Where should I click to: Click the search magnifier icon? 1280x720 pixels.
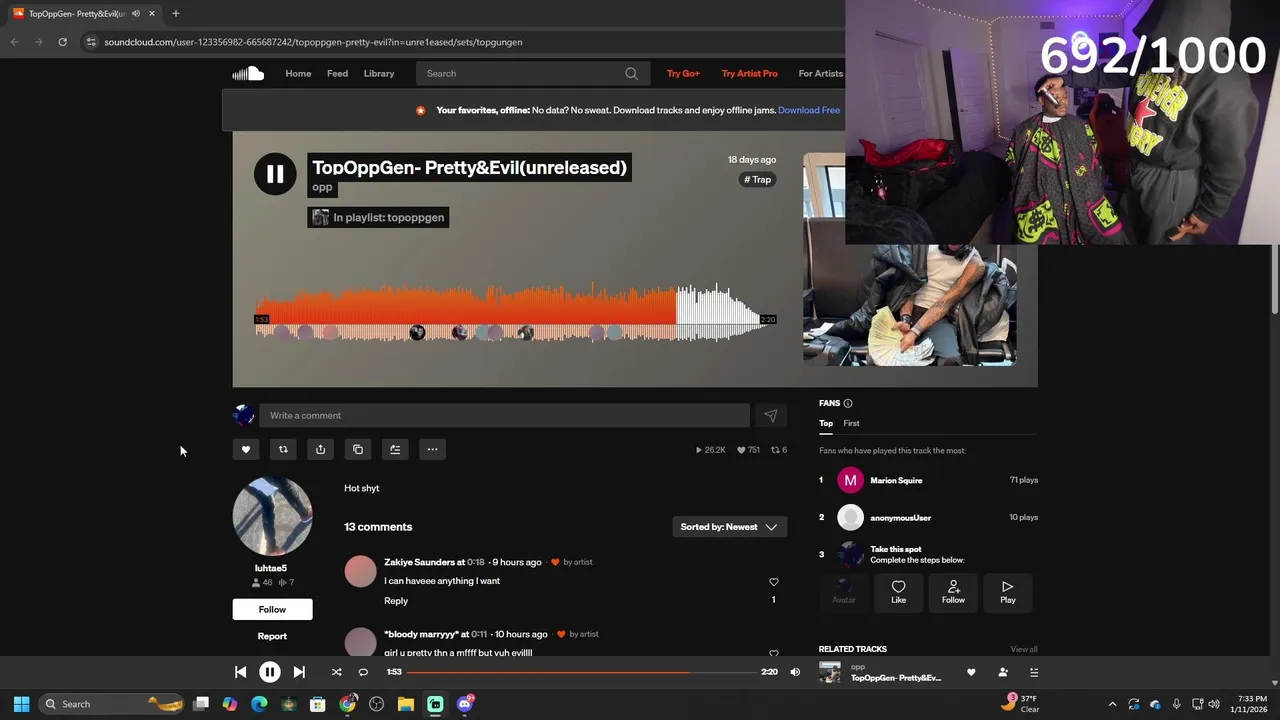tap(631, 73)
